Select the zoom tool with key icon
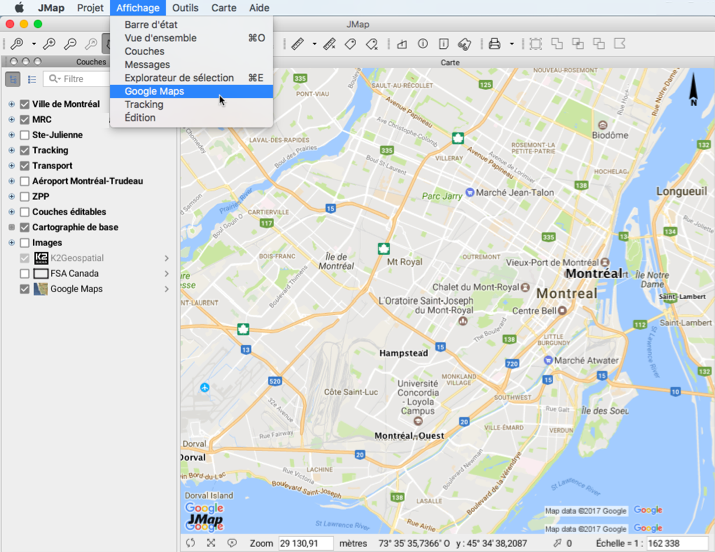Image resolution: width=715 pixels, height=552 pixels. click(x=17, y=44)
